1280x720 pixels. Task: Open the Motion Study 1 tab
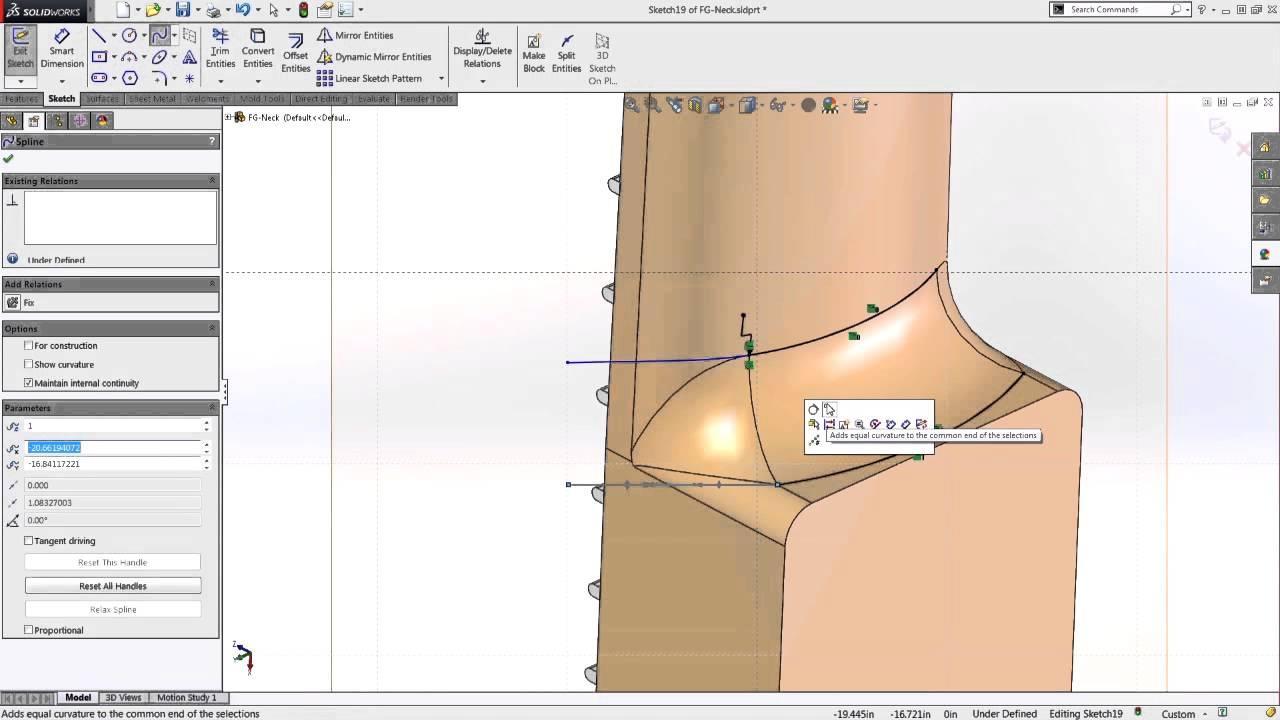pos(186,697)
